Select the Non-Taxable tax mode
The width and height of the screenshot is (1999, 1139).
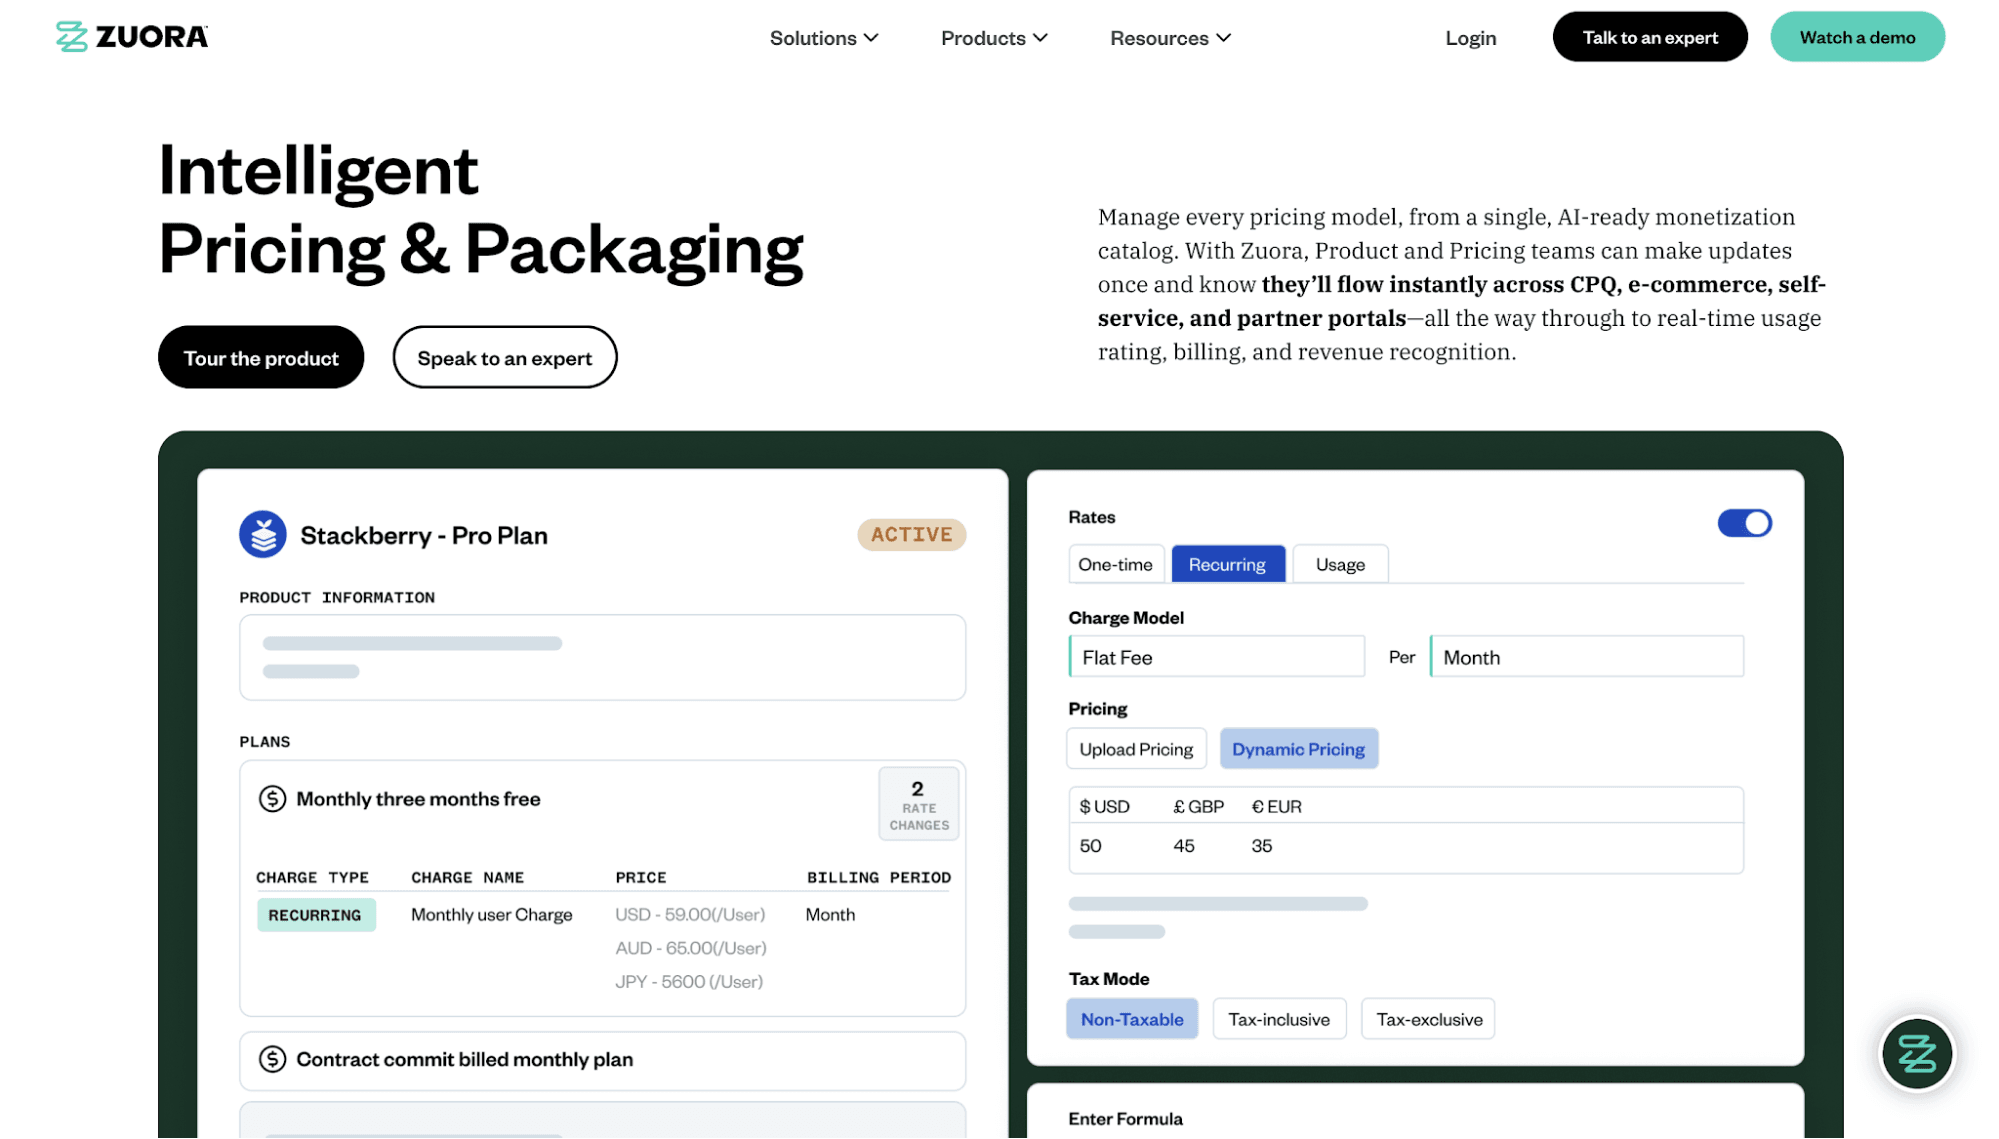tap(1132, 1019)
